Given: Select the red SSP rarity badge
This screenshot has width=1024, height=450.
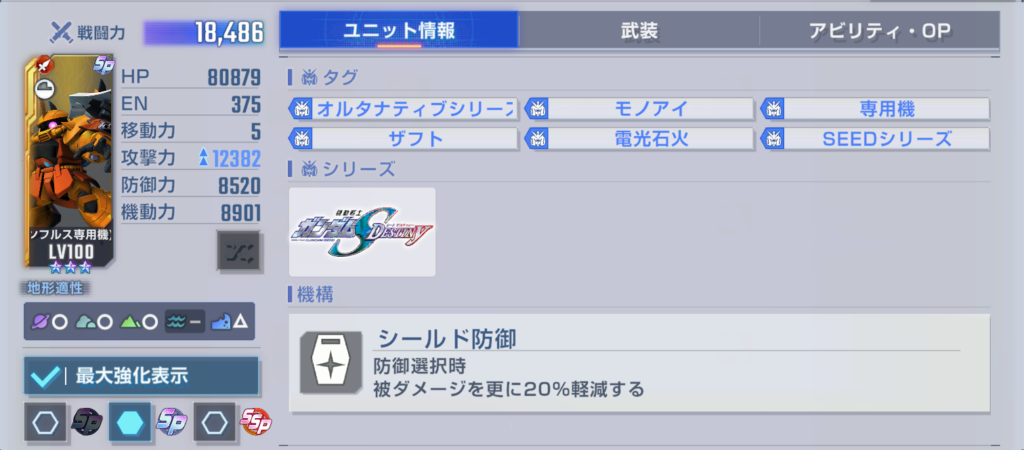Looking at the screenshot, I should point(256,423).
